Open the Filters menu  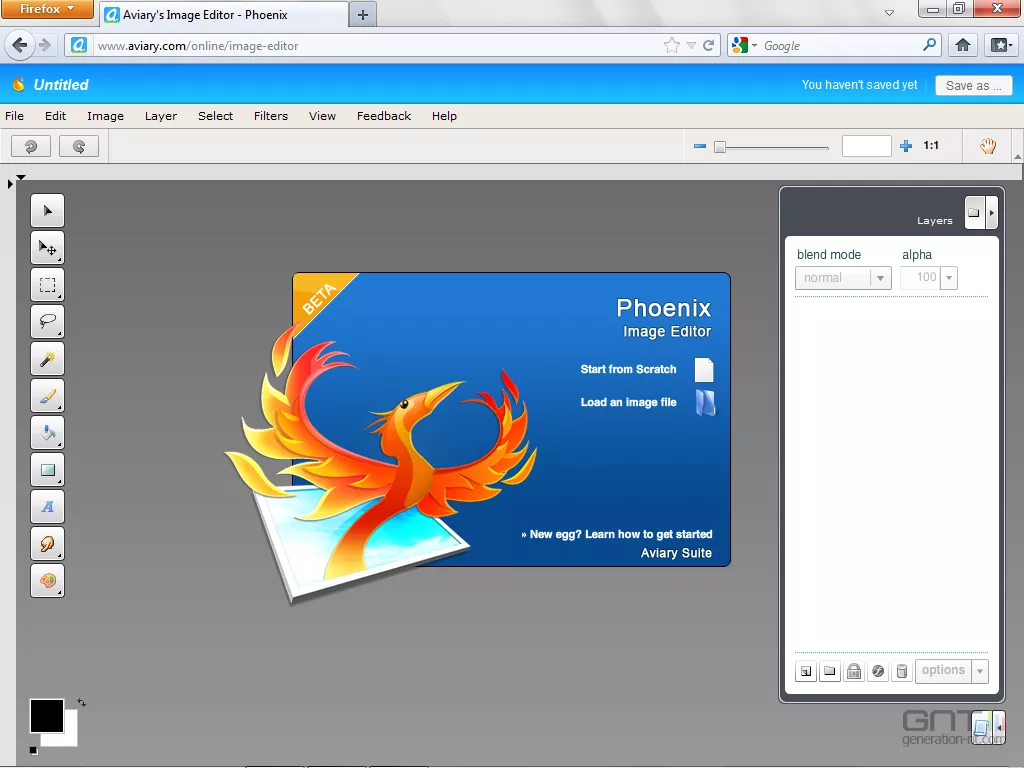(x=270, y=116)
